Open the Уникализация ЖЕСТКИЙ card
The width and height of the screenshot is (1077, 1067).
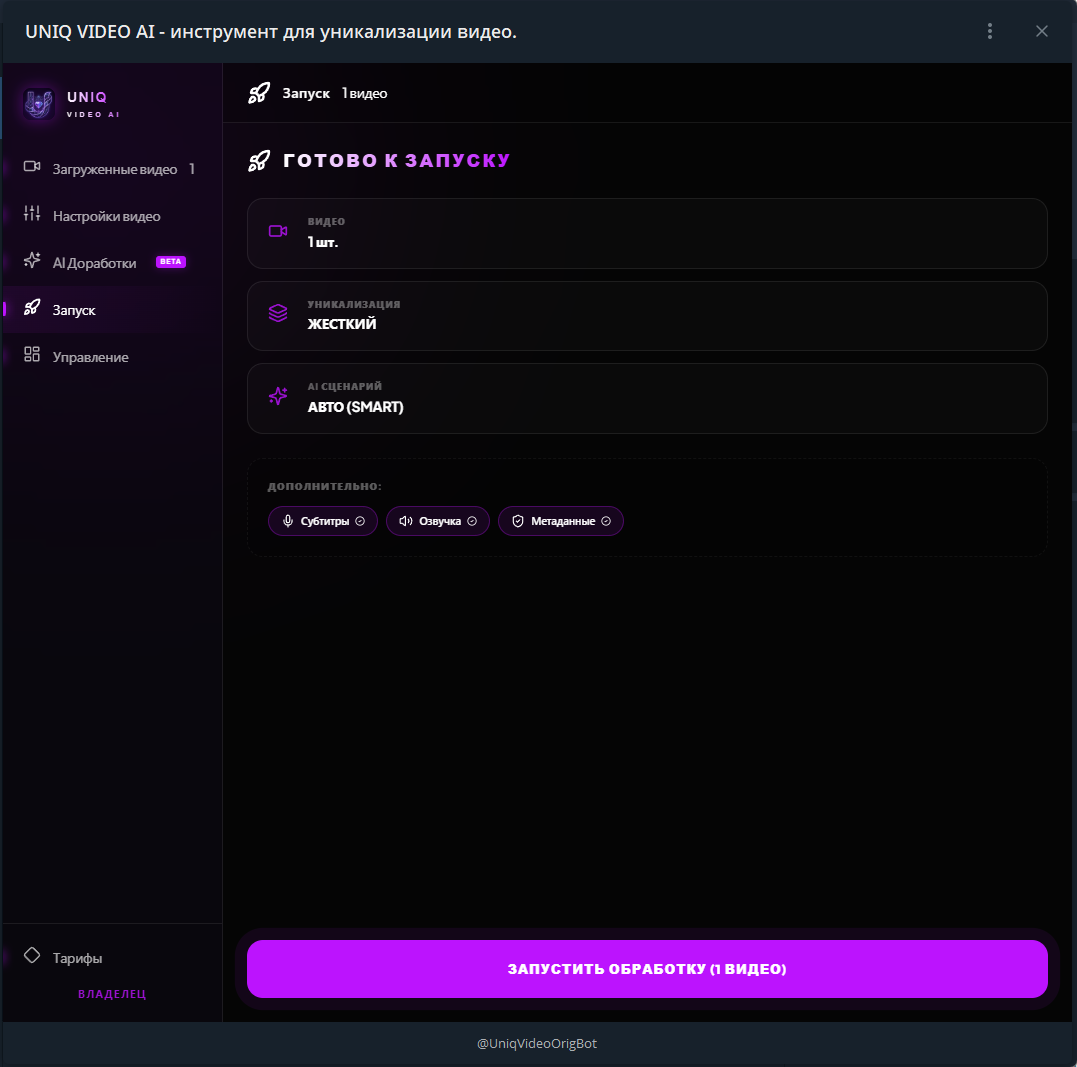tap(646, 315)
